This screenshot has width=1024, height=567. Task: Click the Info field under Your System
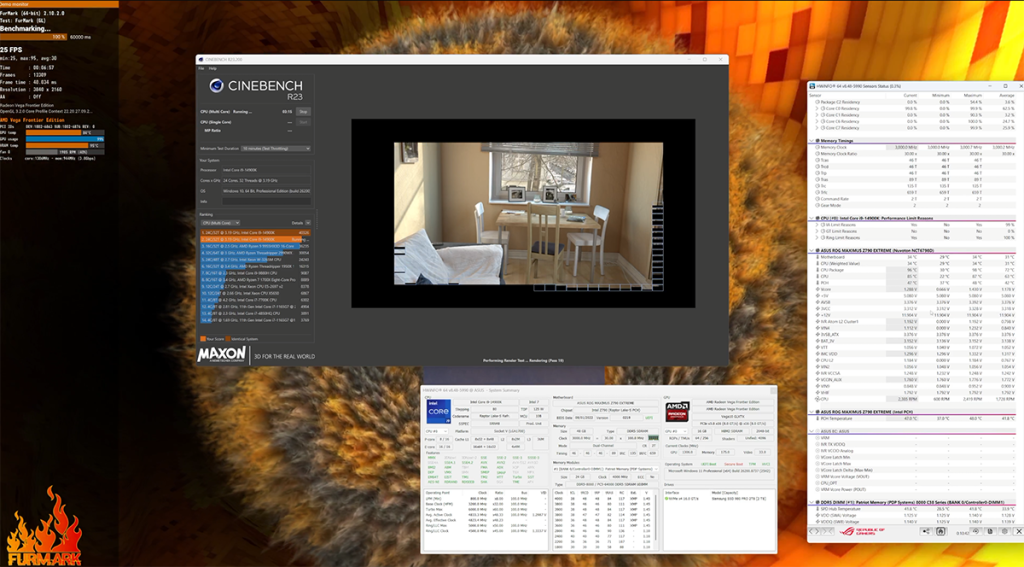click(266, 202)
